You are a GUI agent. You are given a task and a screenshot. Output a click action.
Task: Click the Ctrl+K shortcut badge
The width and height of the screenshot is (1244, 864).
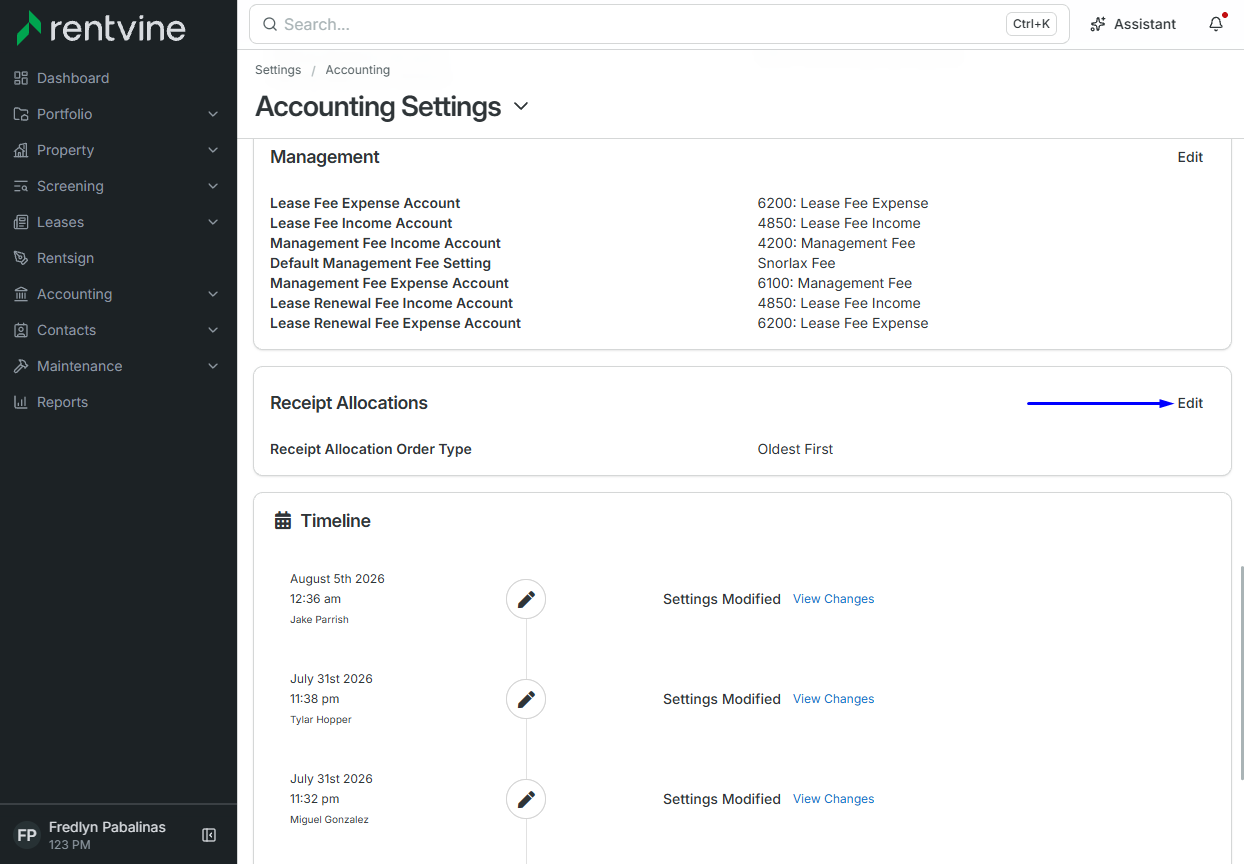pyautogui.click(x=1032, y=24)
